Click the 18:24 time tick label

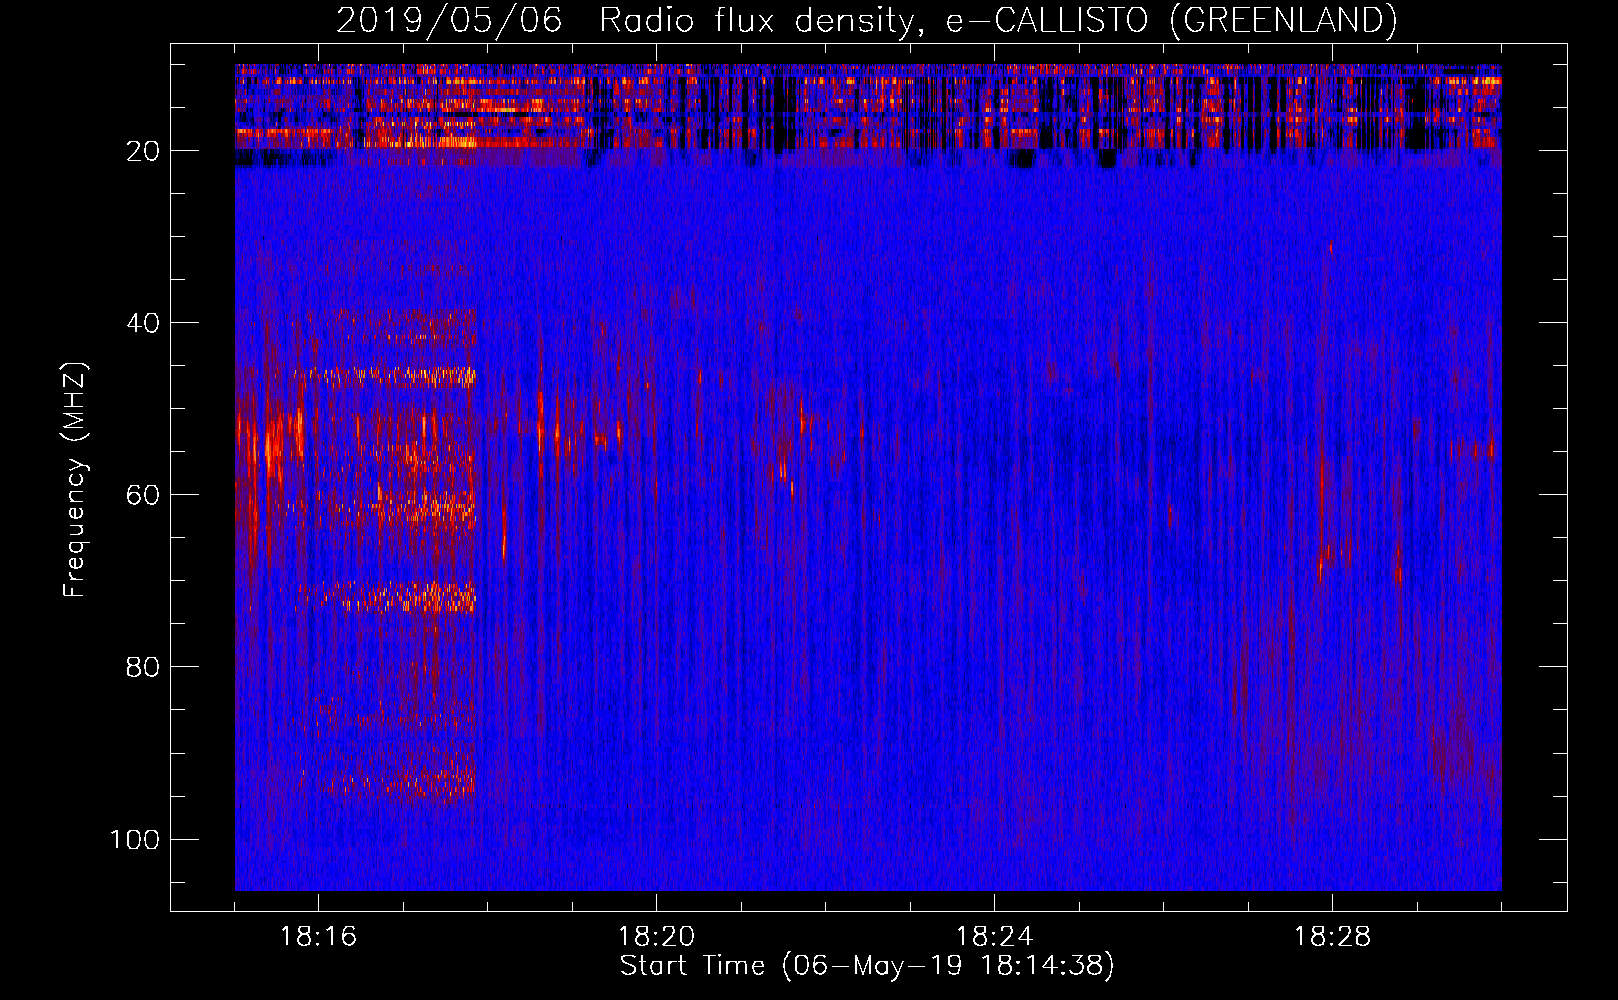click(994, 937)
